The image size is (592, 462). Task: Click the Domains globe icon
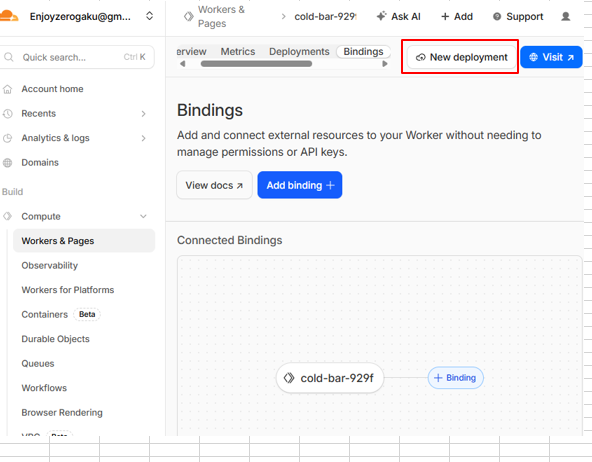8,163
